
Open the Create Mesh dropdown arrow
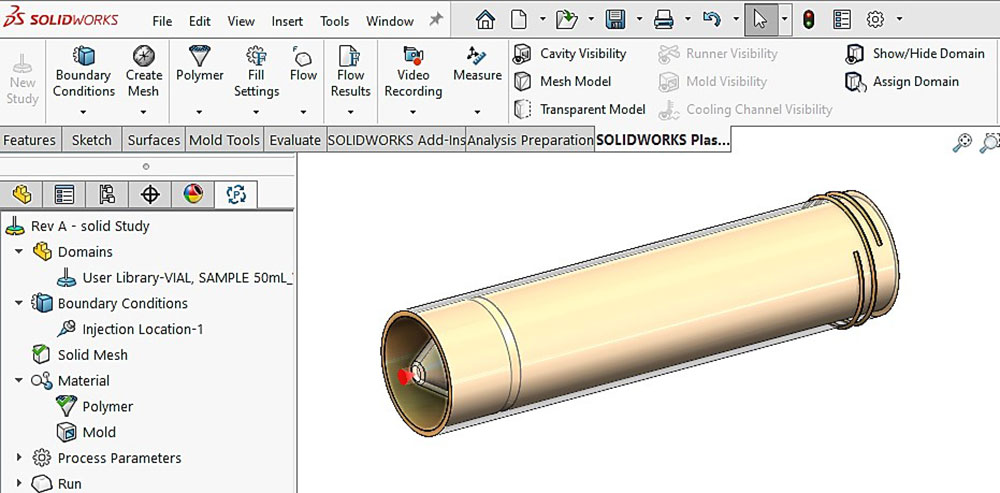click(143, 112)
